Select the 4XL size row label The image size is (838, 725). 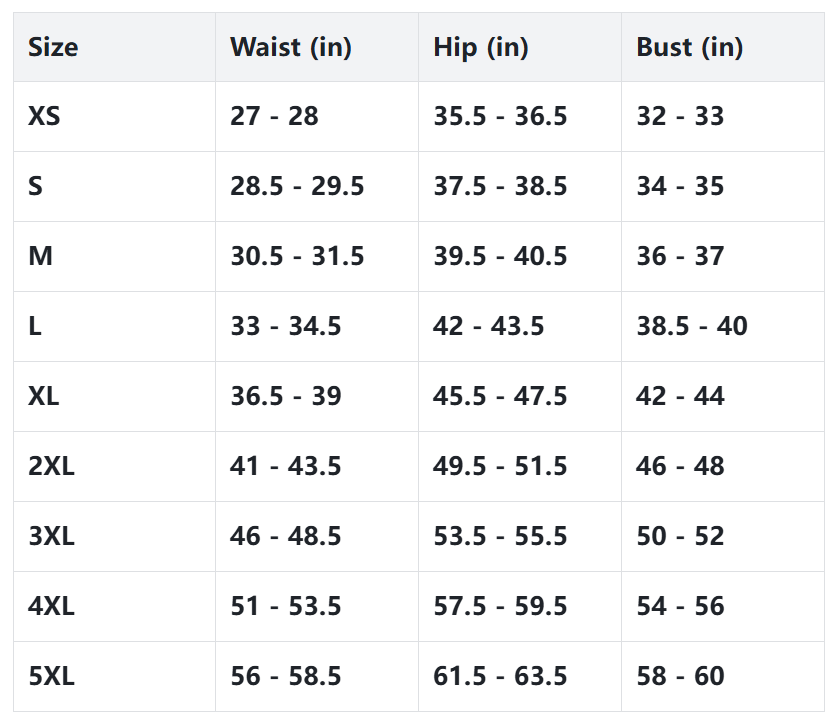51,607
